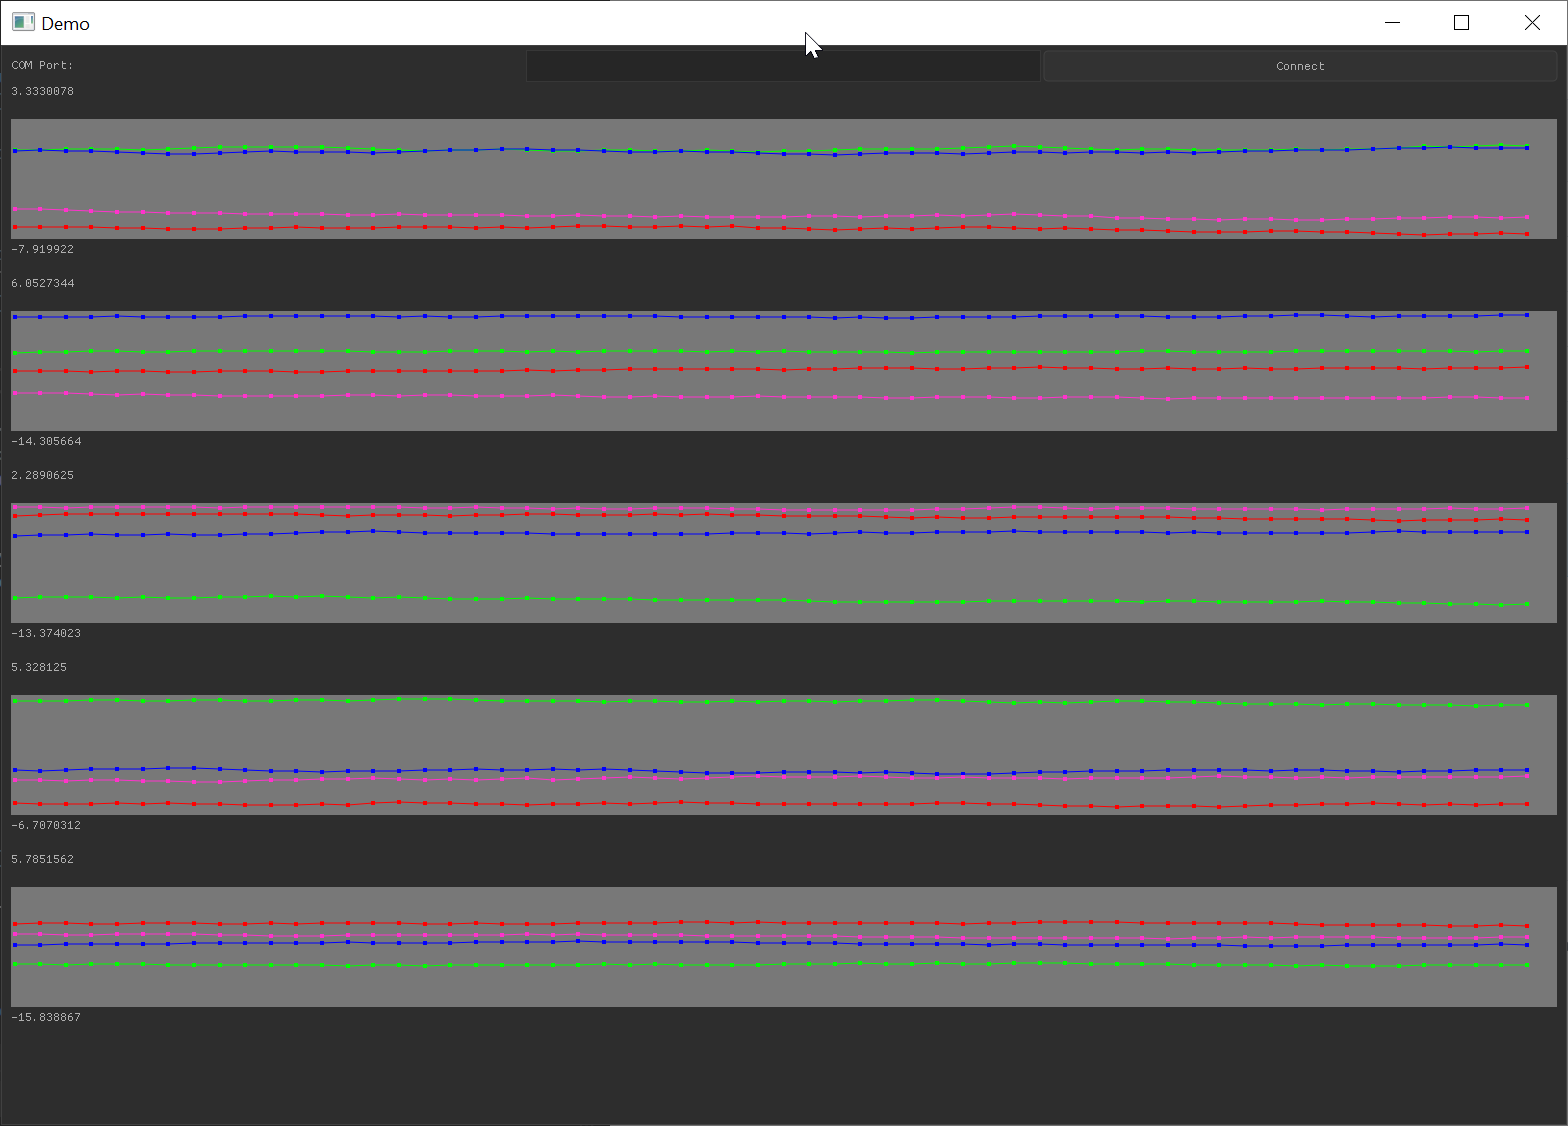Minimize the Demo window

click(x=1392, y=23)
